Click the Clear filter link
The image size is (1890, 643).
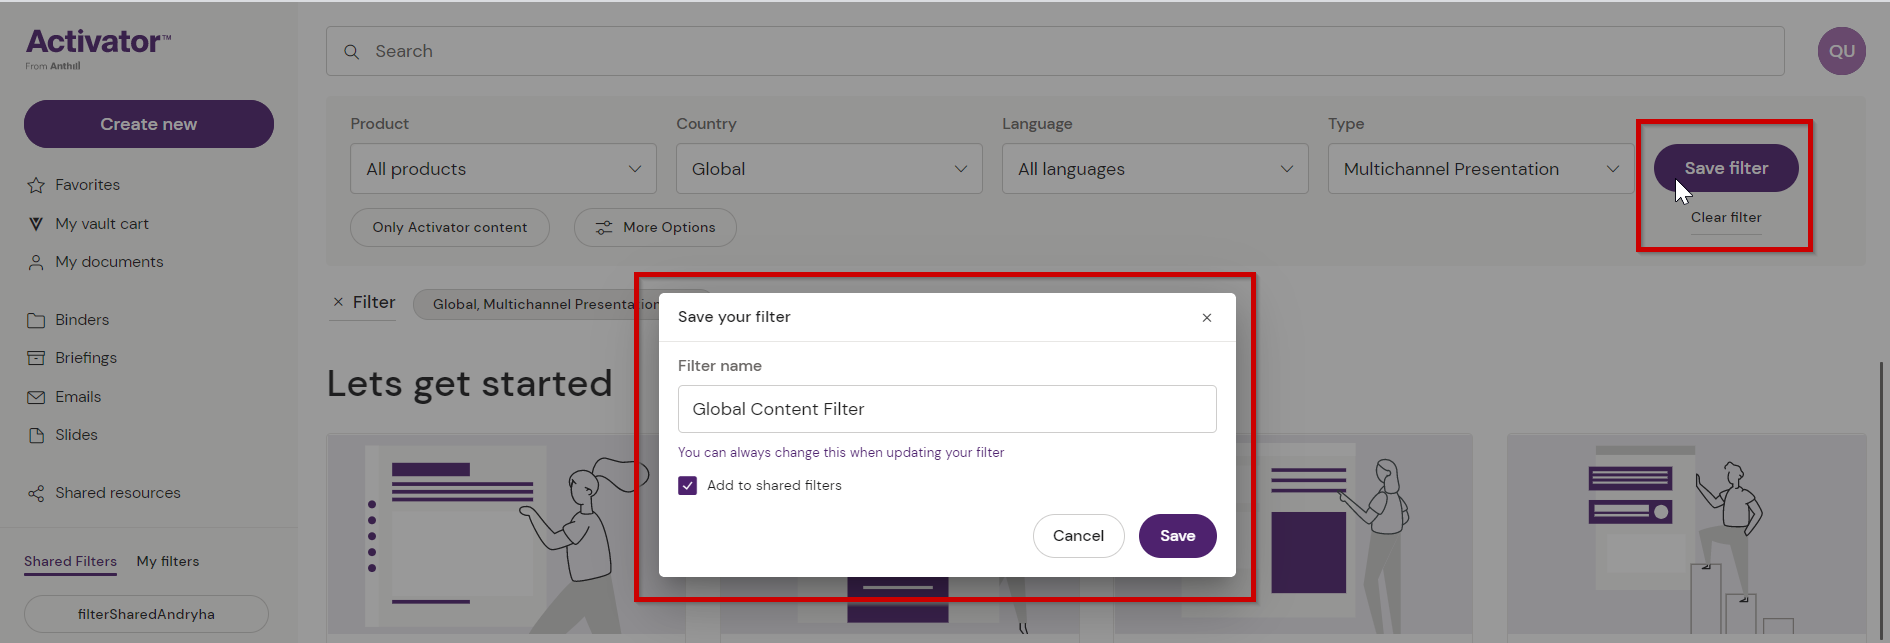point(1726,217)
